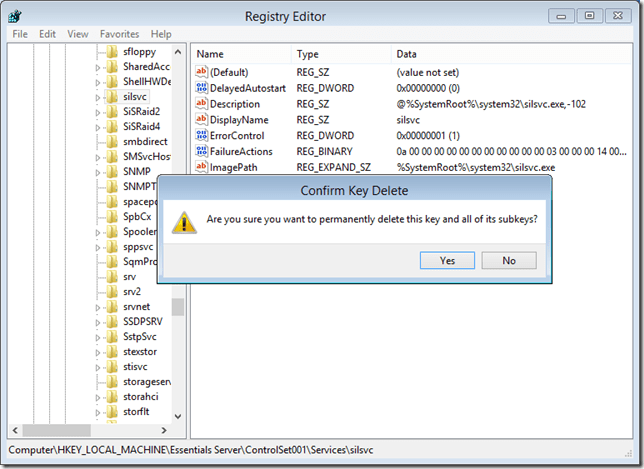Open the File menu
644x469 pixels.
click(x=20, y=34)
